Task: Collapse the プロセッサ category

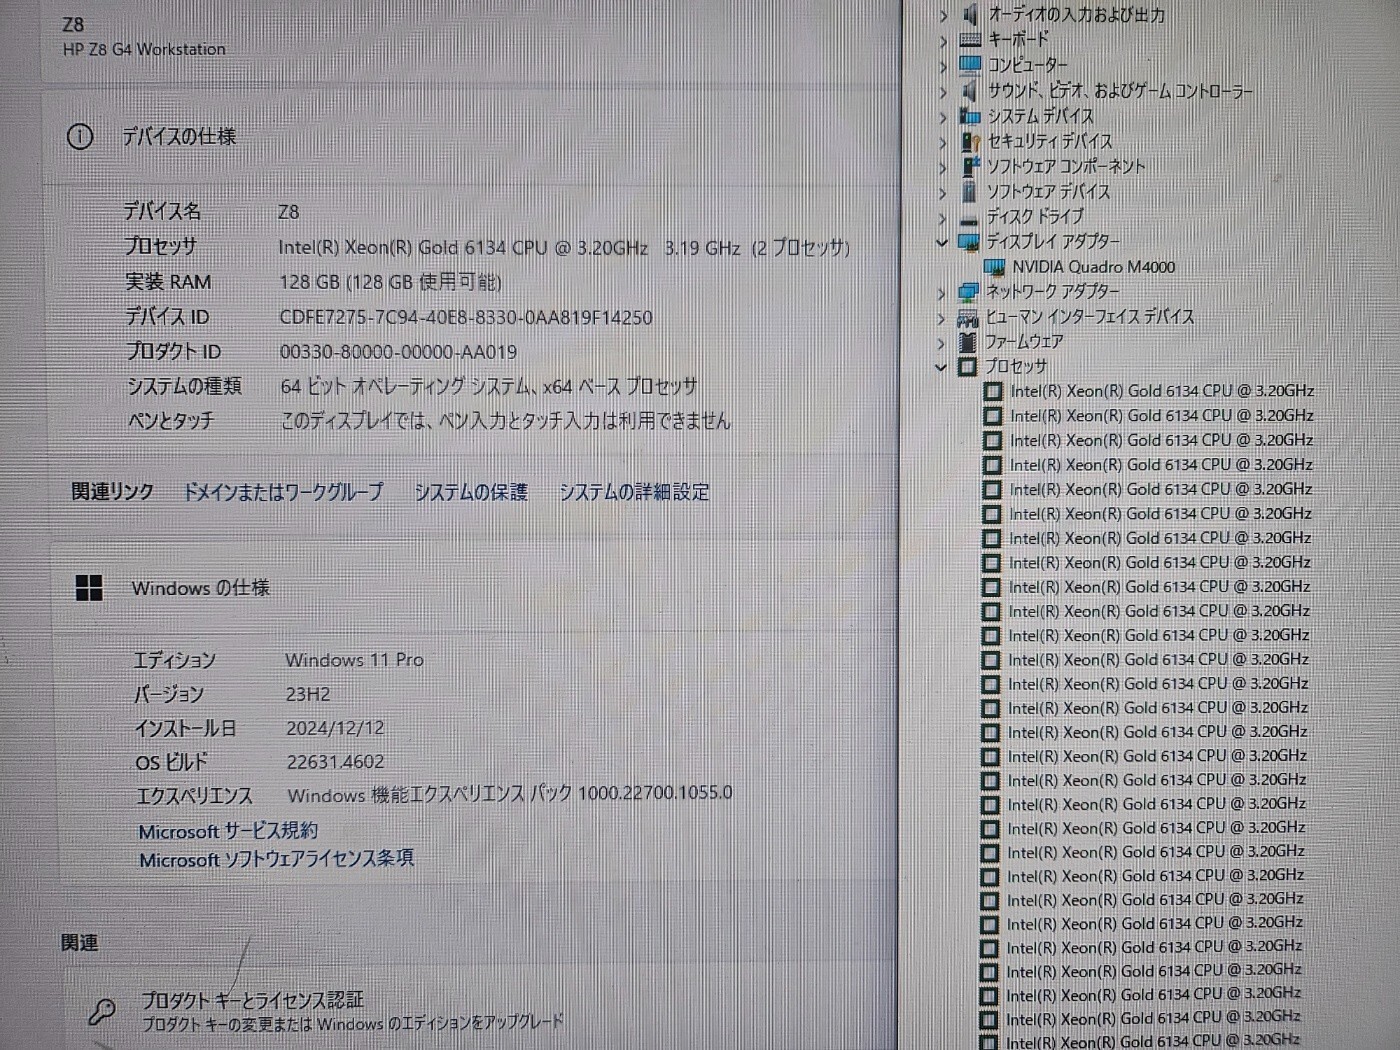Action: 940,367
